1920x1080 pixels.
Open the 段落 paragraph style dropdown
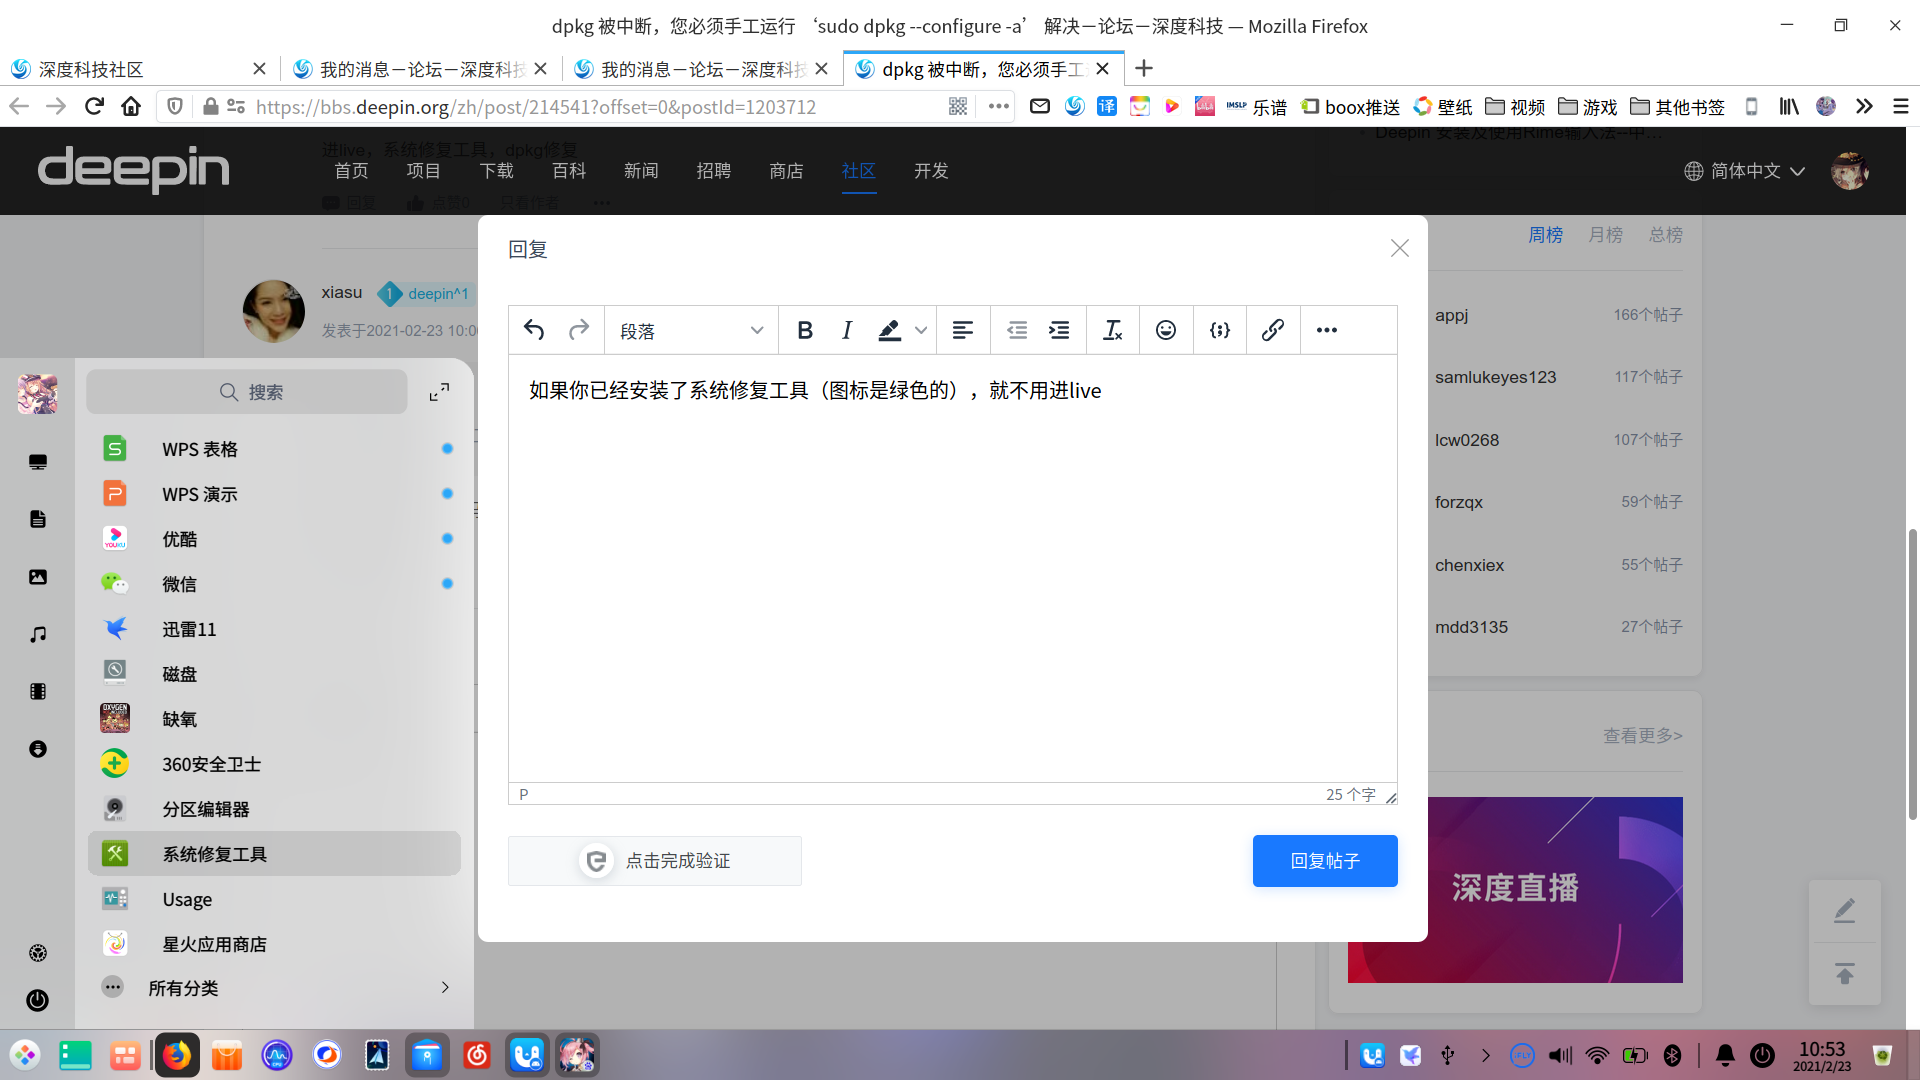tap(691, 330)
